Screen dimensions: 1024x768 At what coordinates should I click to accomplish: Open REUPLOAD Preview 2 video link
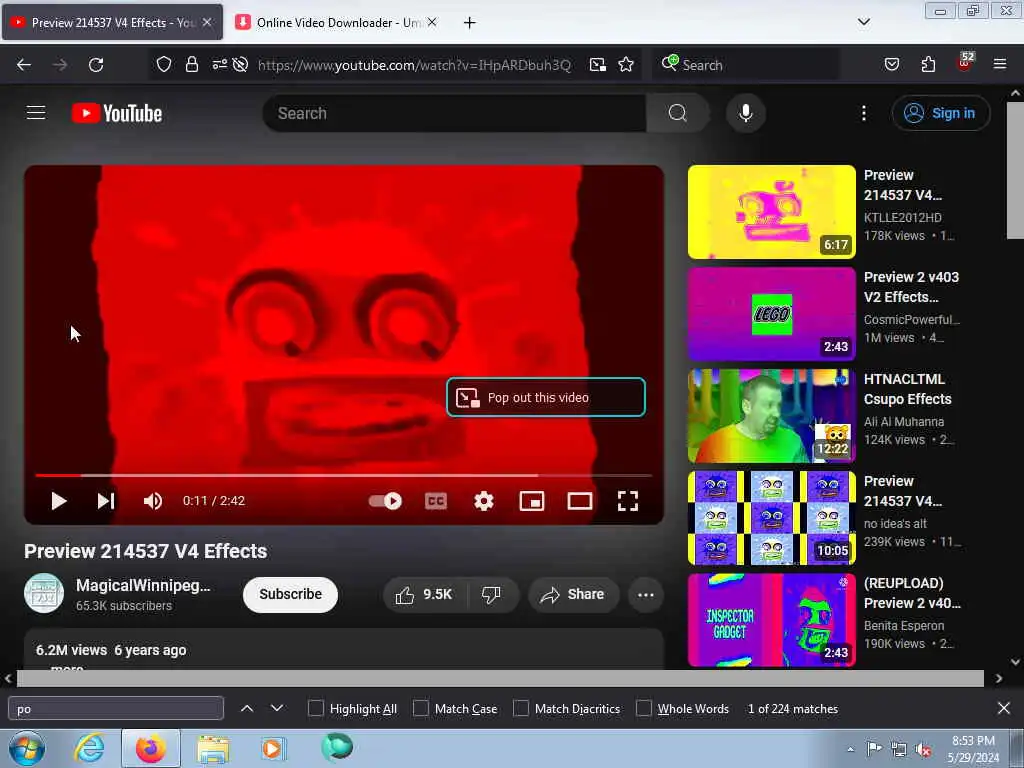pos(912,593)
